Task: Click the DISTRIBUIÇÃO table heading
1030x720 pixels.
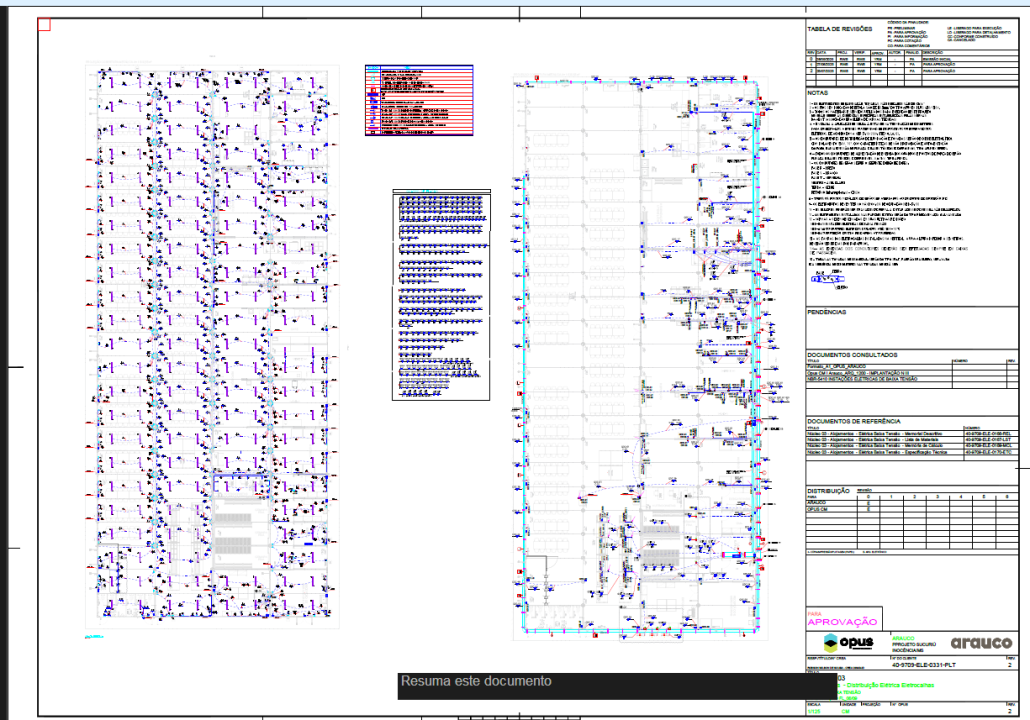Action: (828, 490)
